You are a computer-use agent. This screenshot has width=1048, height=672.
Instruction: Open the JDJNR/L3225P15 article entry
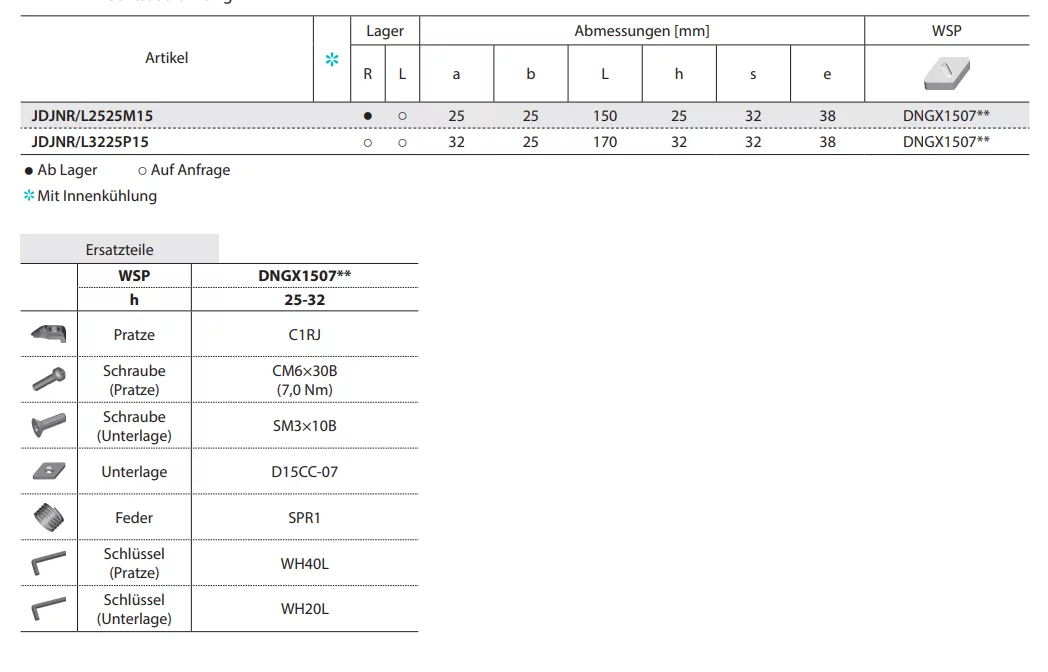point(91,142)
